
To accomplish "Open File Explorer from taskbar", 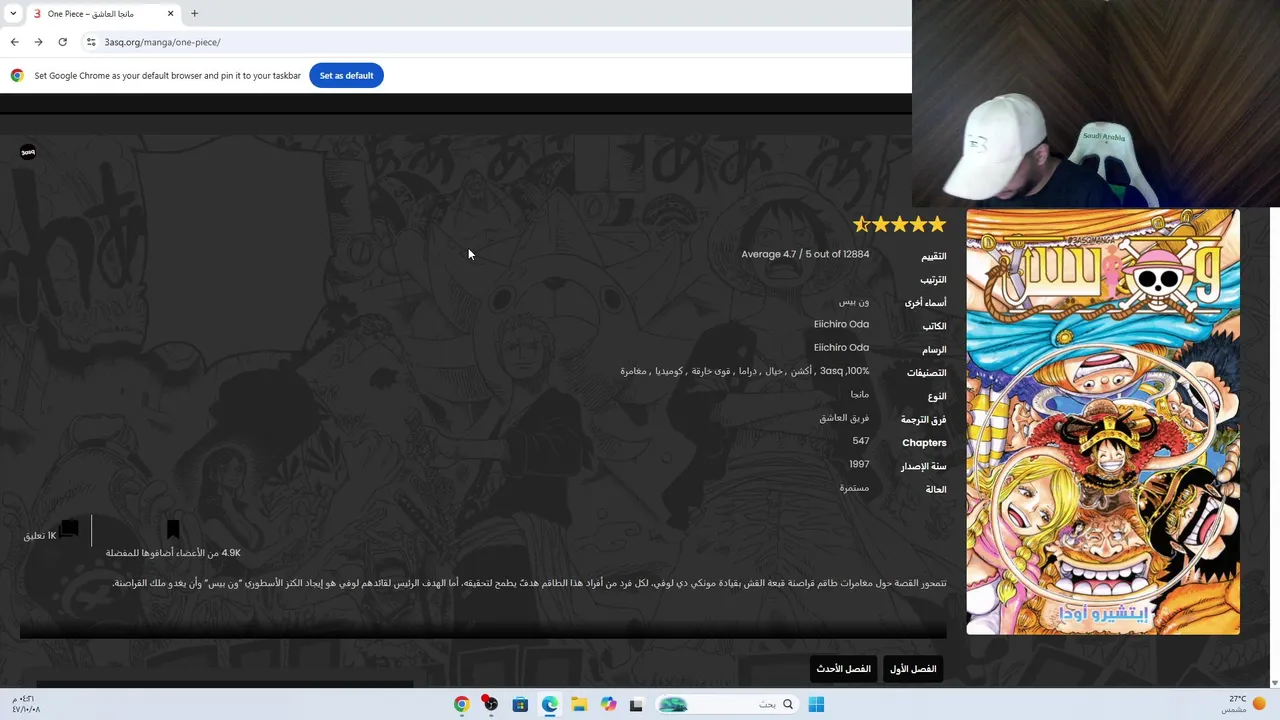I will tap(579, 705).
